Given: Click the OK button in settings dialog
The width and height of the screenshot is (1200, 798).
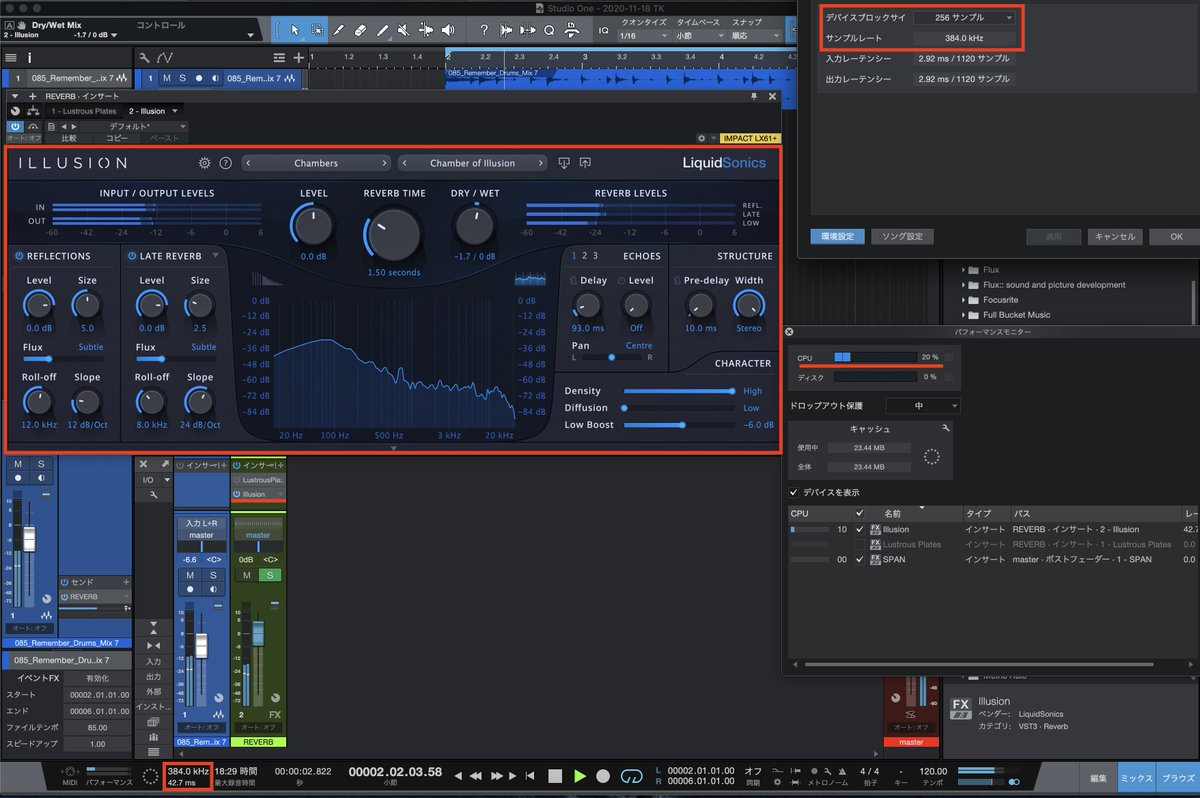Looking at the screenshot, I should pyautogui.click(x=1175, y=237).
